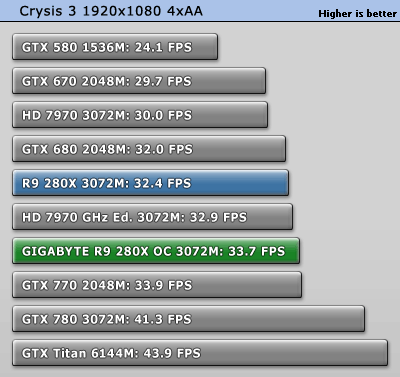The image size is (400, 377).
Task: Click the Crysis 3 1920x1080 4xAA title
Action: 111,11
